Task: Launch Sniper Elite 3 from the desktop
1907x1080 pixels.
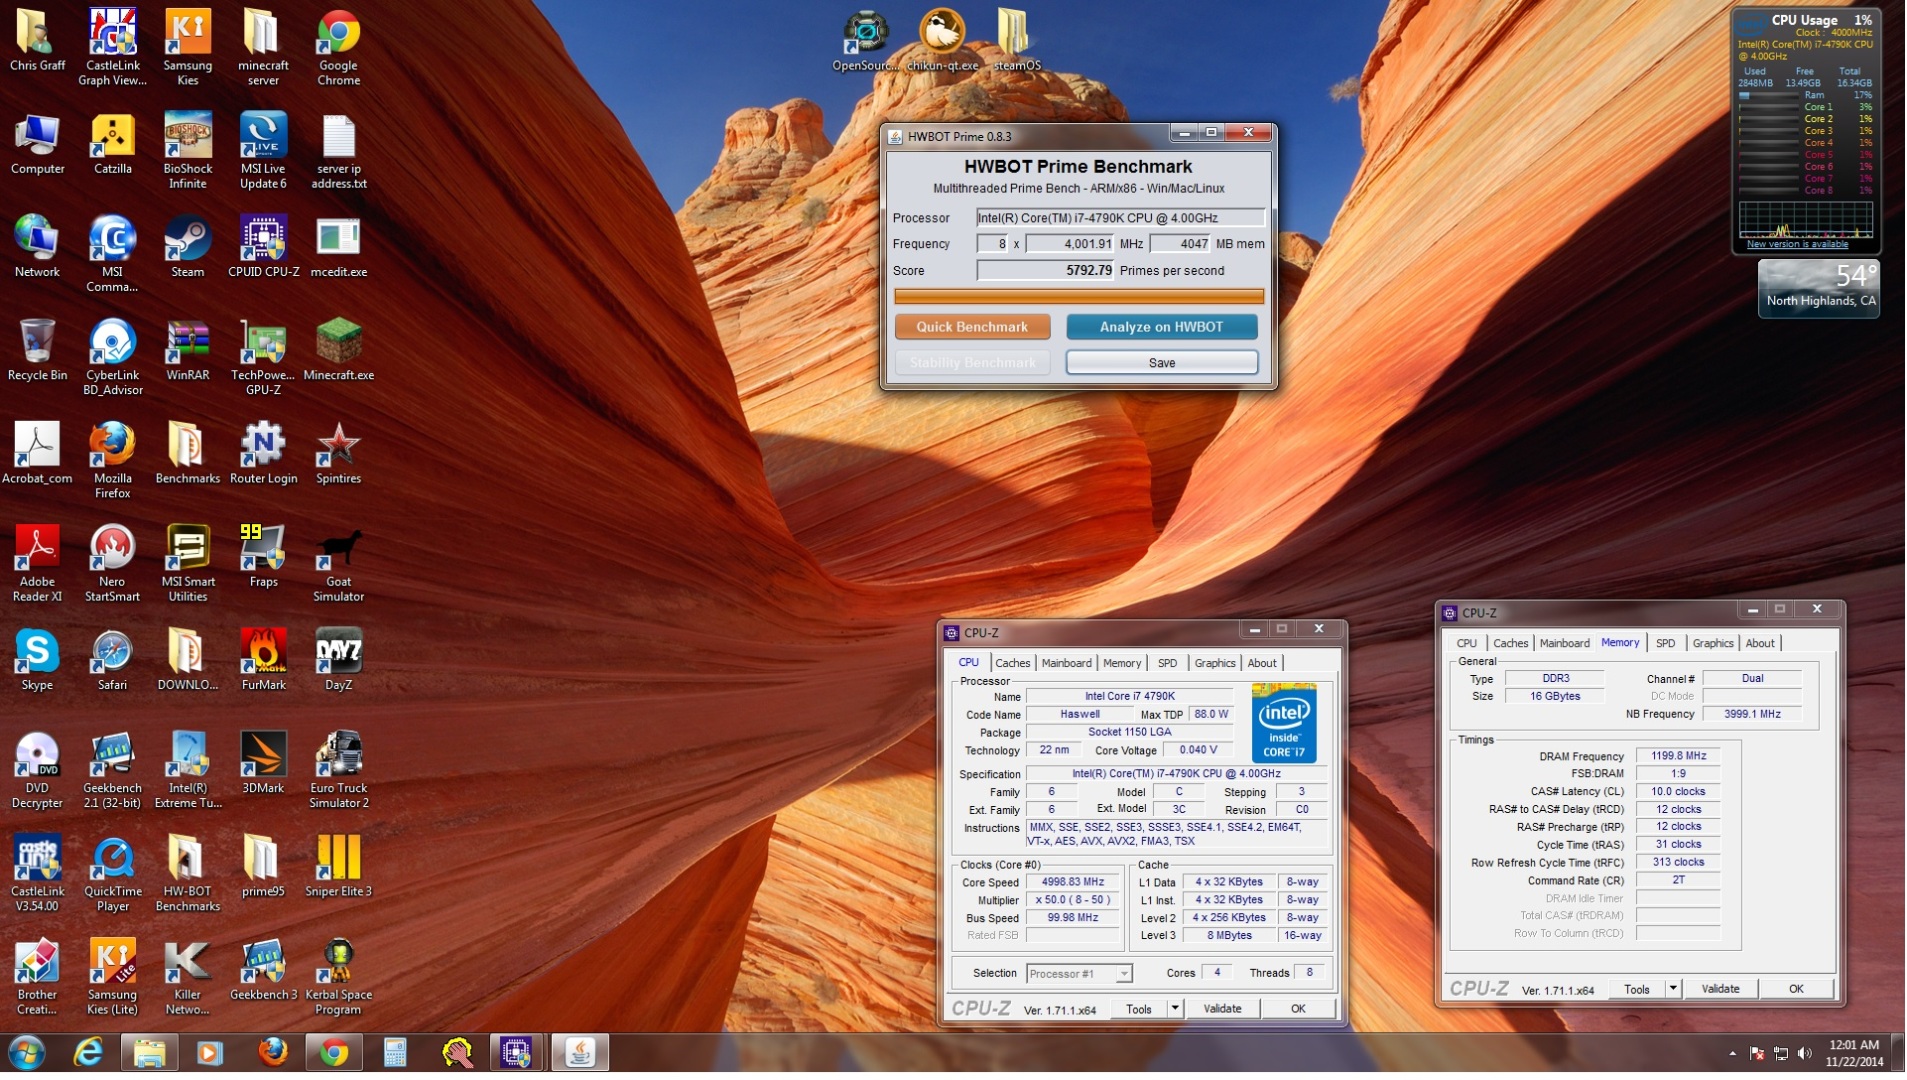Action: pyautogui.click(x=338, y=867)
